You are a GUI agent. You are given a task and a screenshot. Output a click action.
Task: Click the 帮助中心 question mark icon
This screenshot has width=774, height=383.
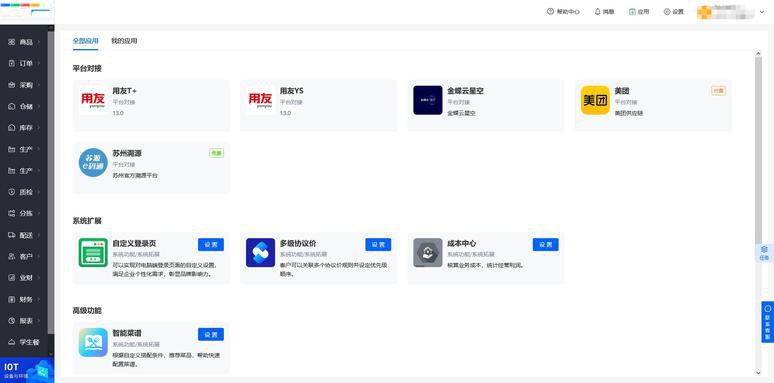(550, 11)
